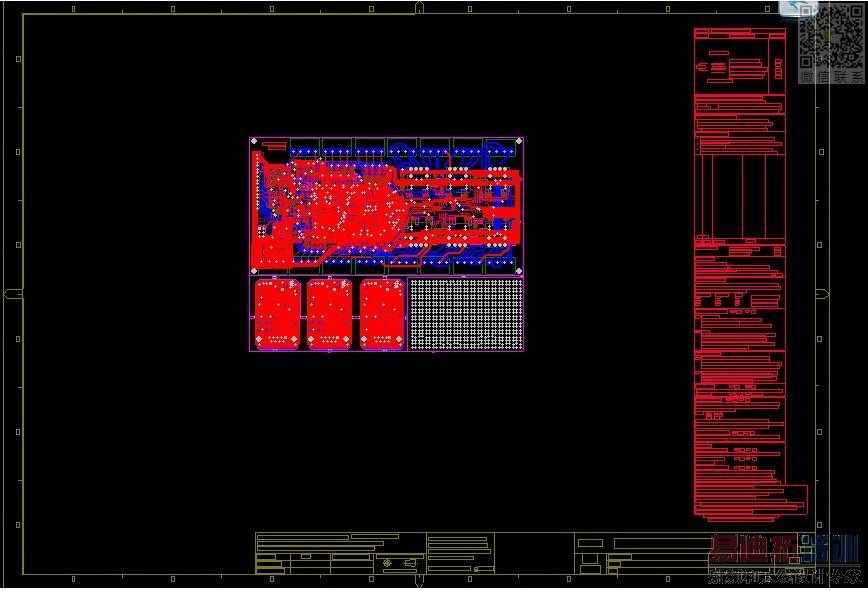
Task: Select the middle small red sub-board
Action: coord(329,314)
